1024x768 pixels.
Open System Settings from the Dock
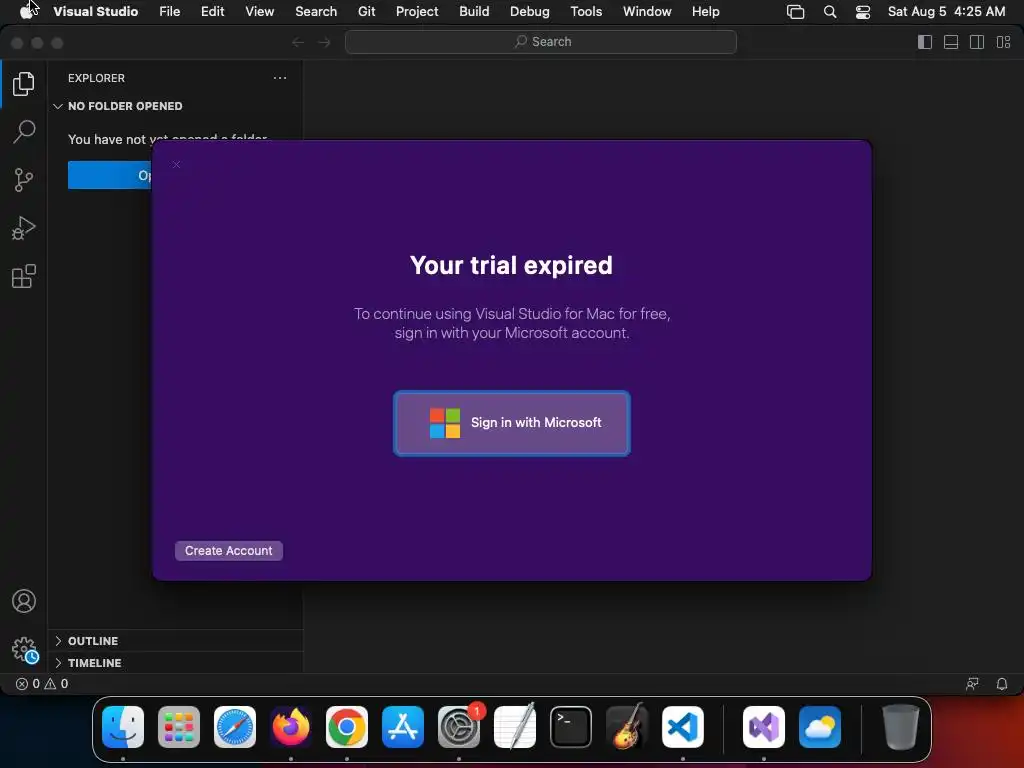coord(459,727)
